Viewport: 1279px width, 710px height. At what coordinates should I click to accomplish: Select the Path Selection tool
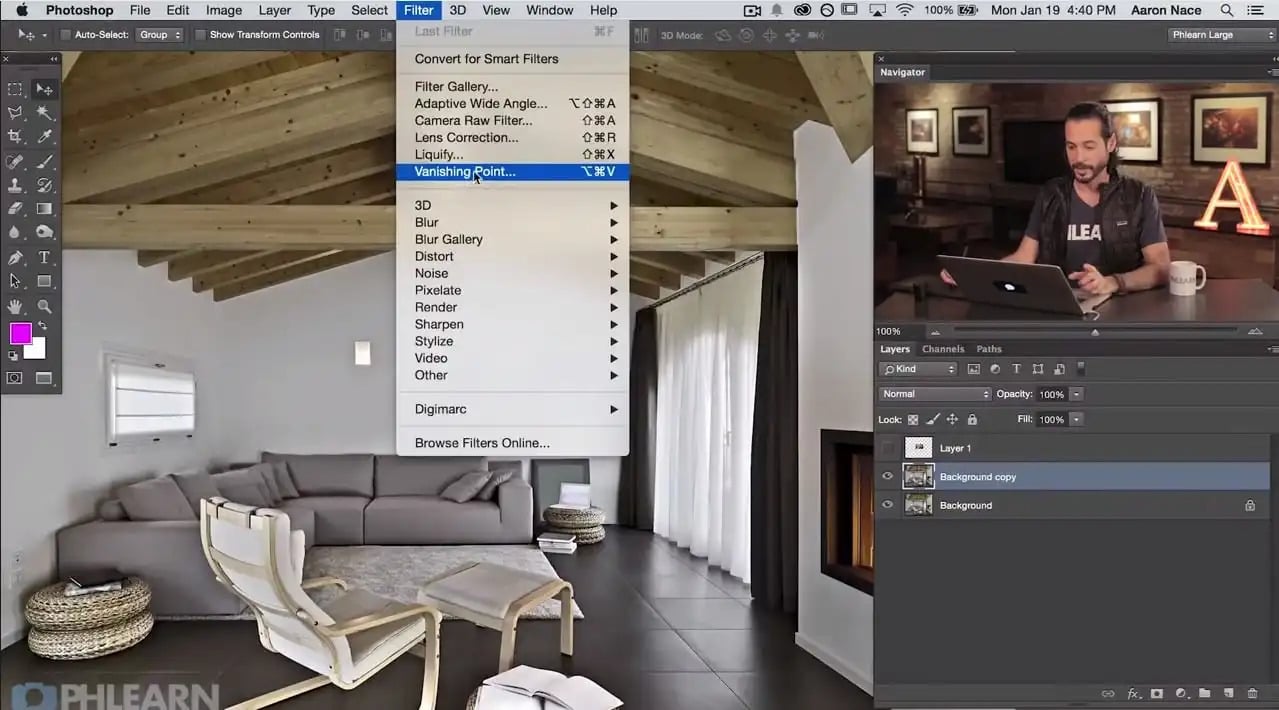[15, 281]
